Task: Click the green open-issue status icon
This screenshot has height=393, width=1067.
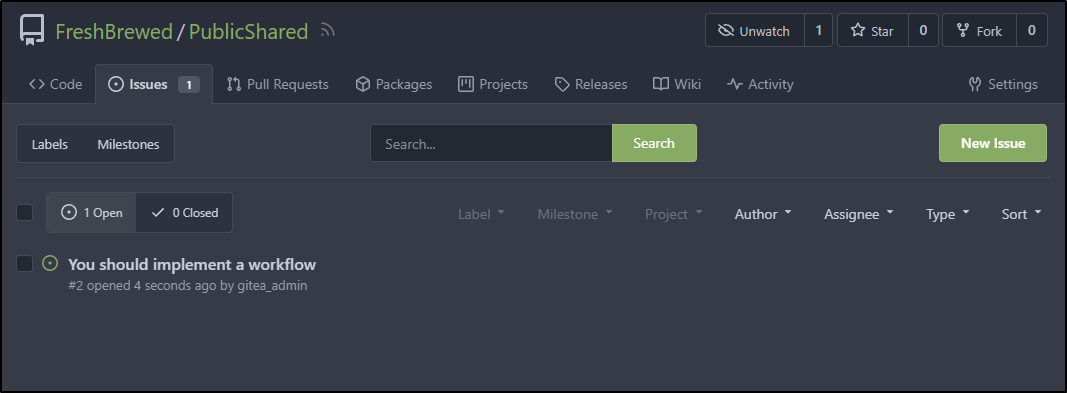Action: (x=50, y=263)
